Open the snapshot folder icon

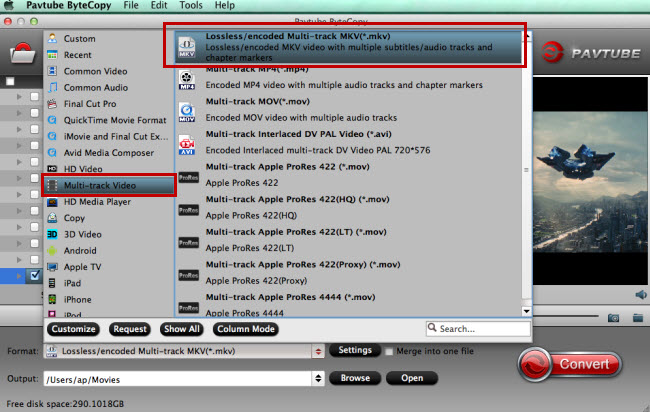click(638, 318)
